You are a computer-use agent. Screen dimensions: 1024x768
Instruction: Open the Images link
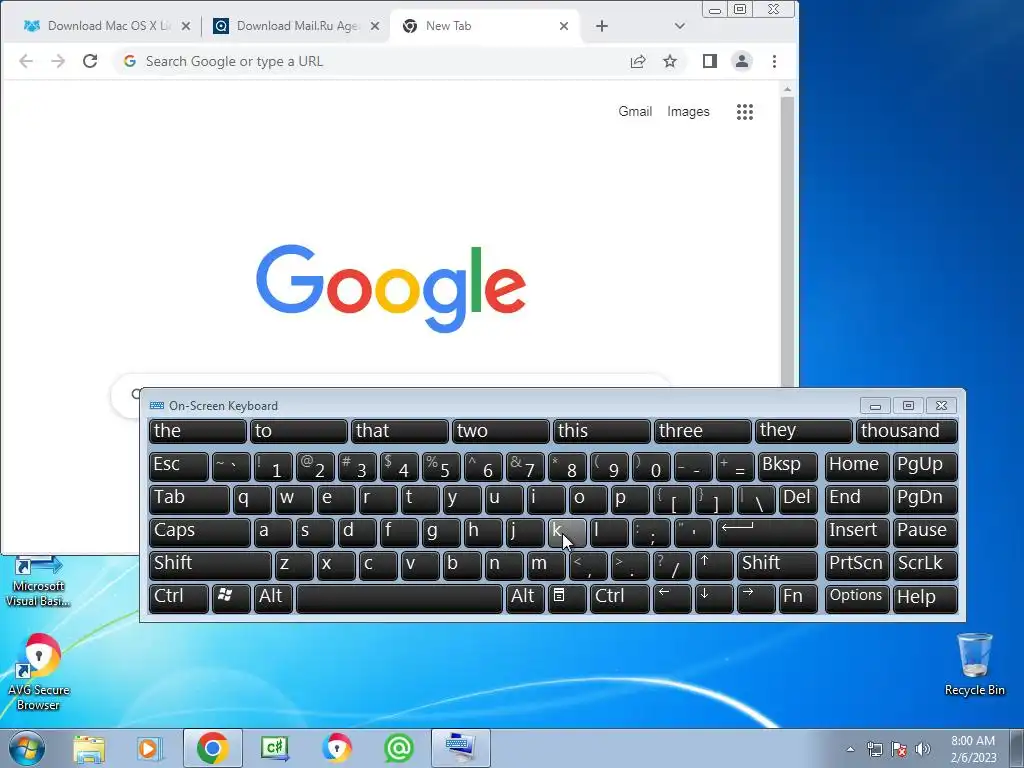point(688,112)
